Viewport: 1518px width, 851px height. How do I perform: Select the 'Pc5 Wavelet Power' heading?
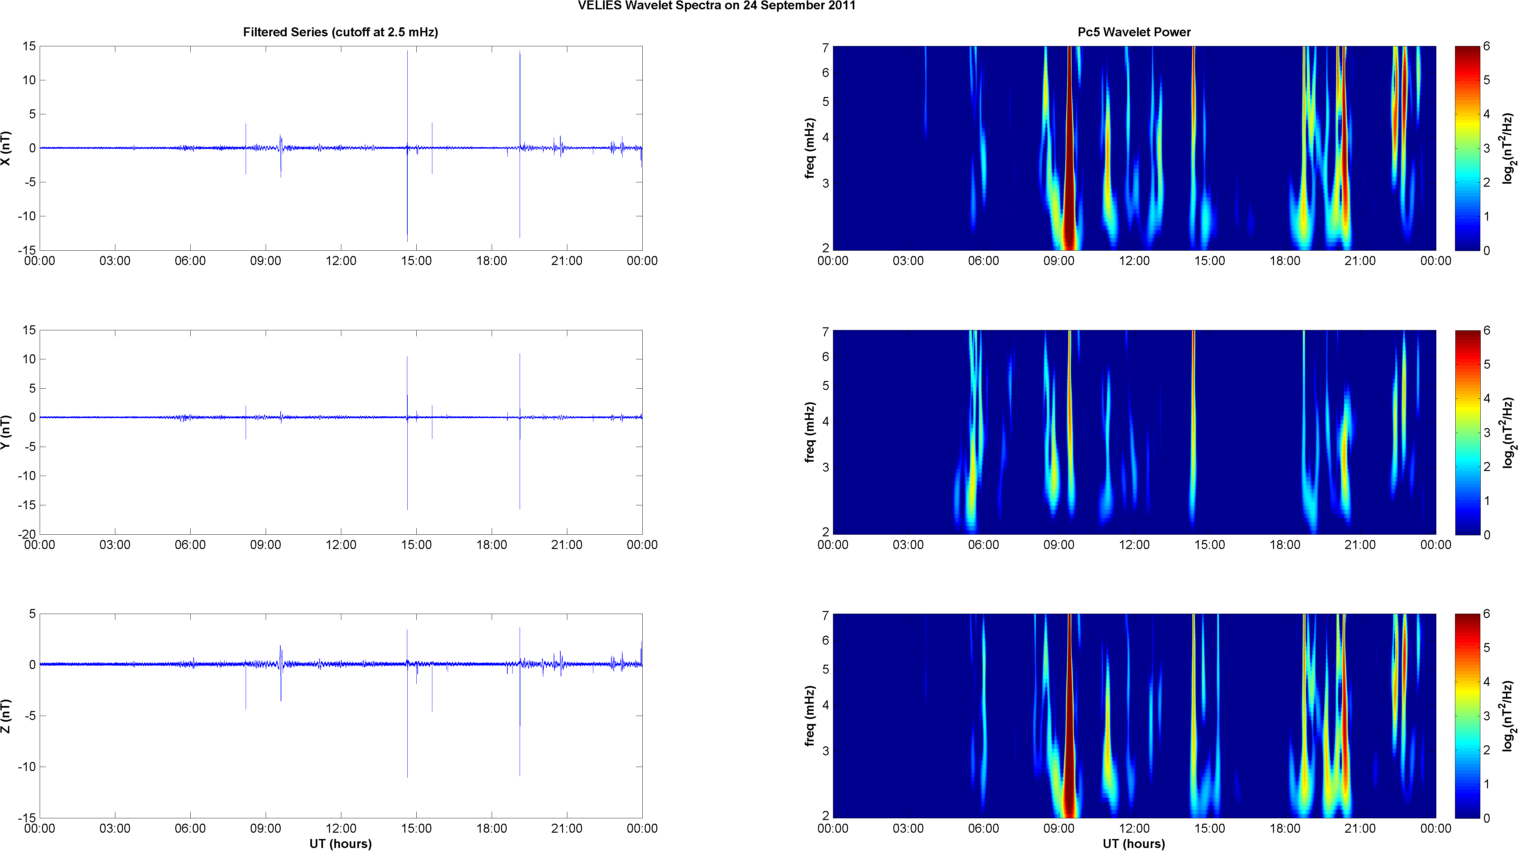point(1134,32)
